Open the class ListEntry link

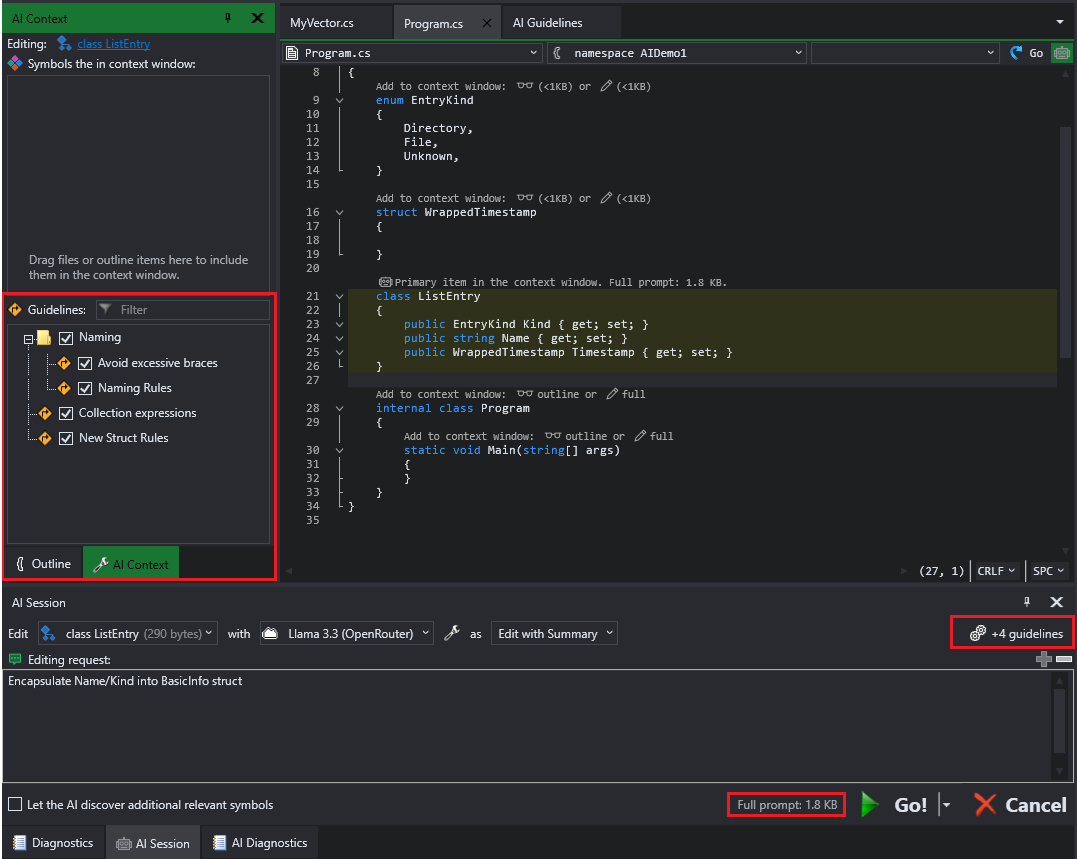click(113, 44)
